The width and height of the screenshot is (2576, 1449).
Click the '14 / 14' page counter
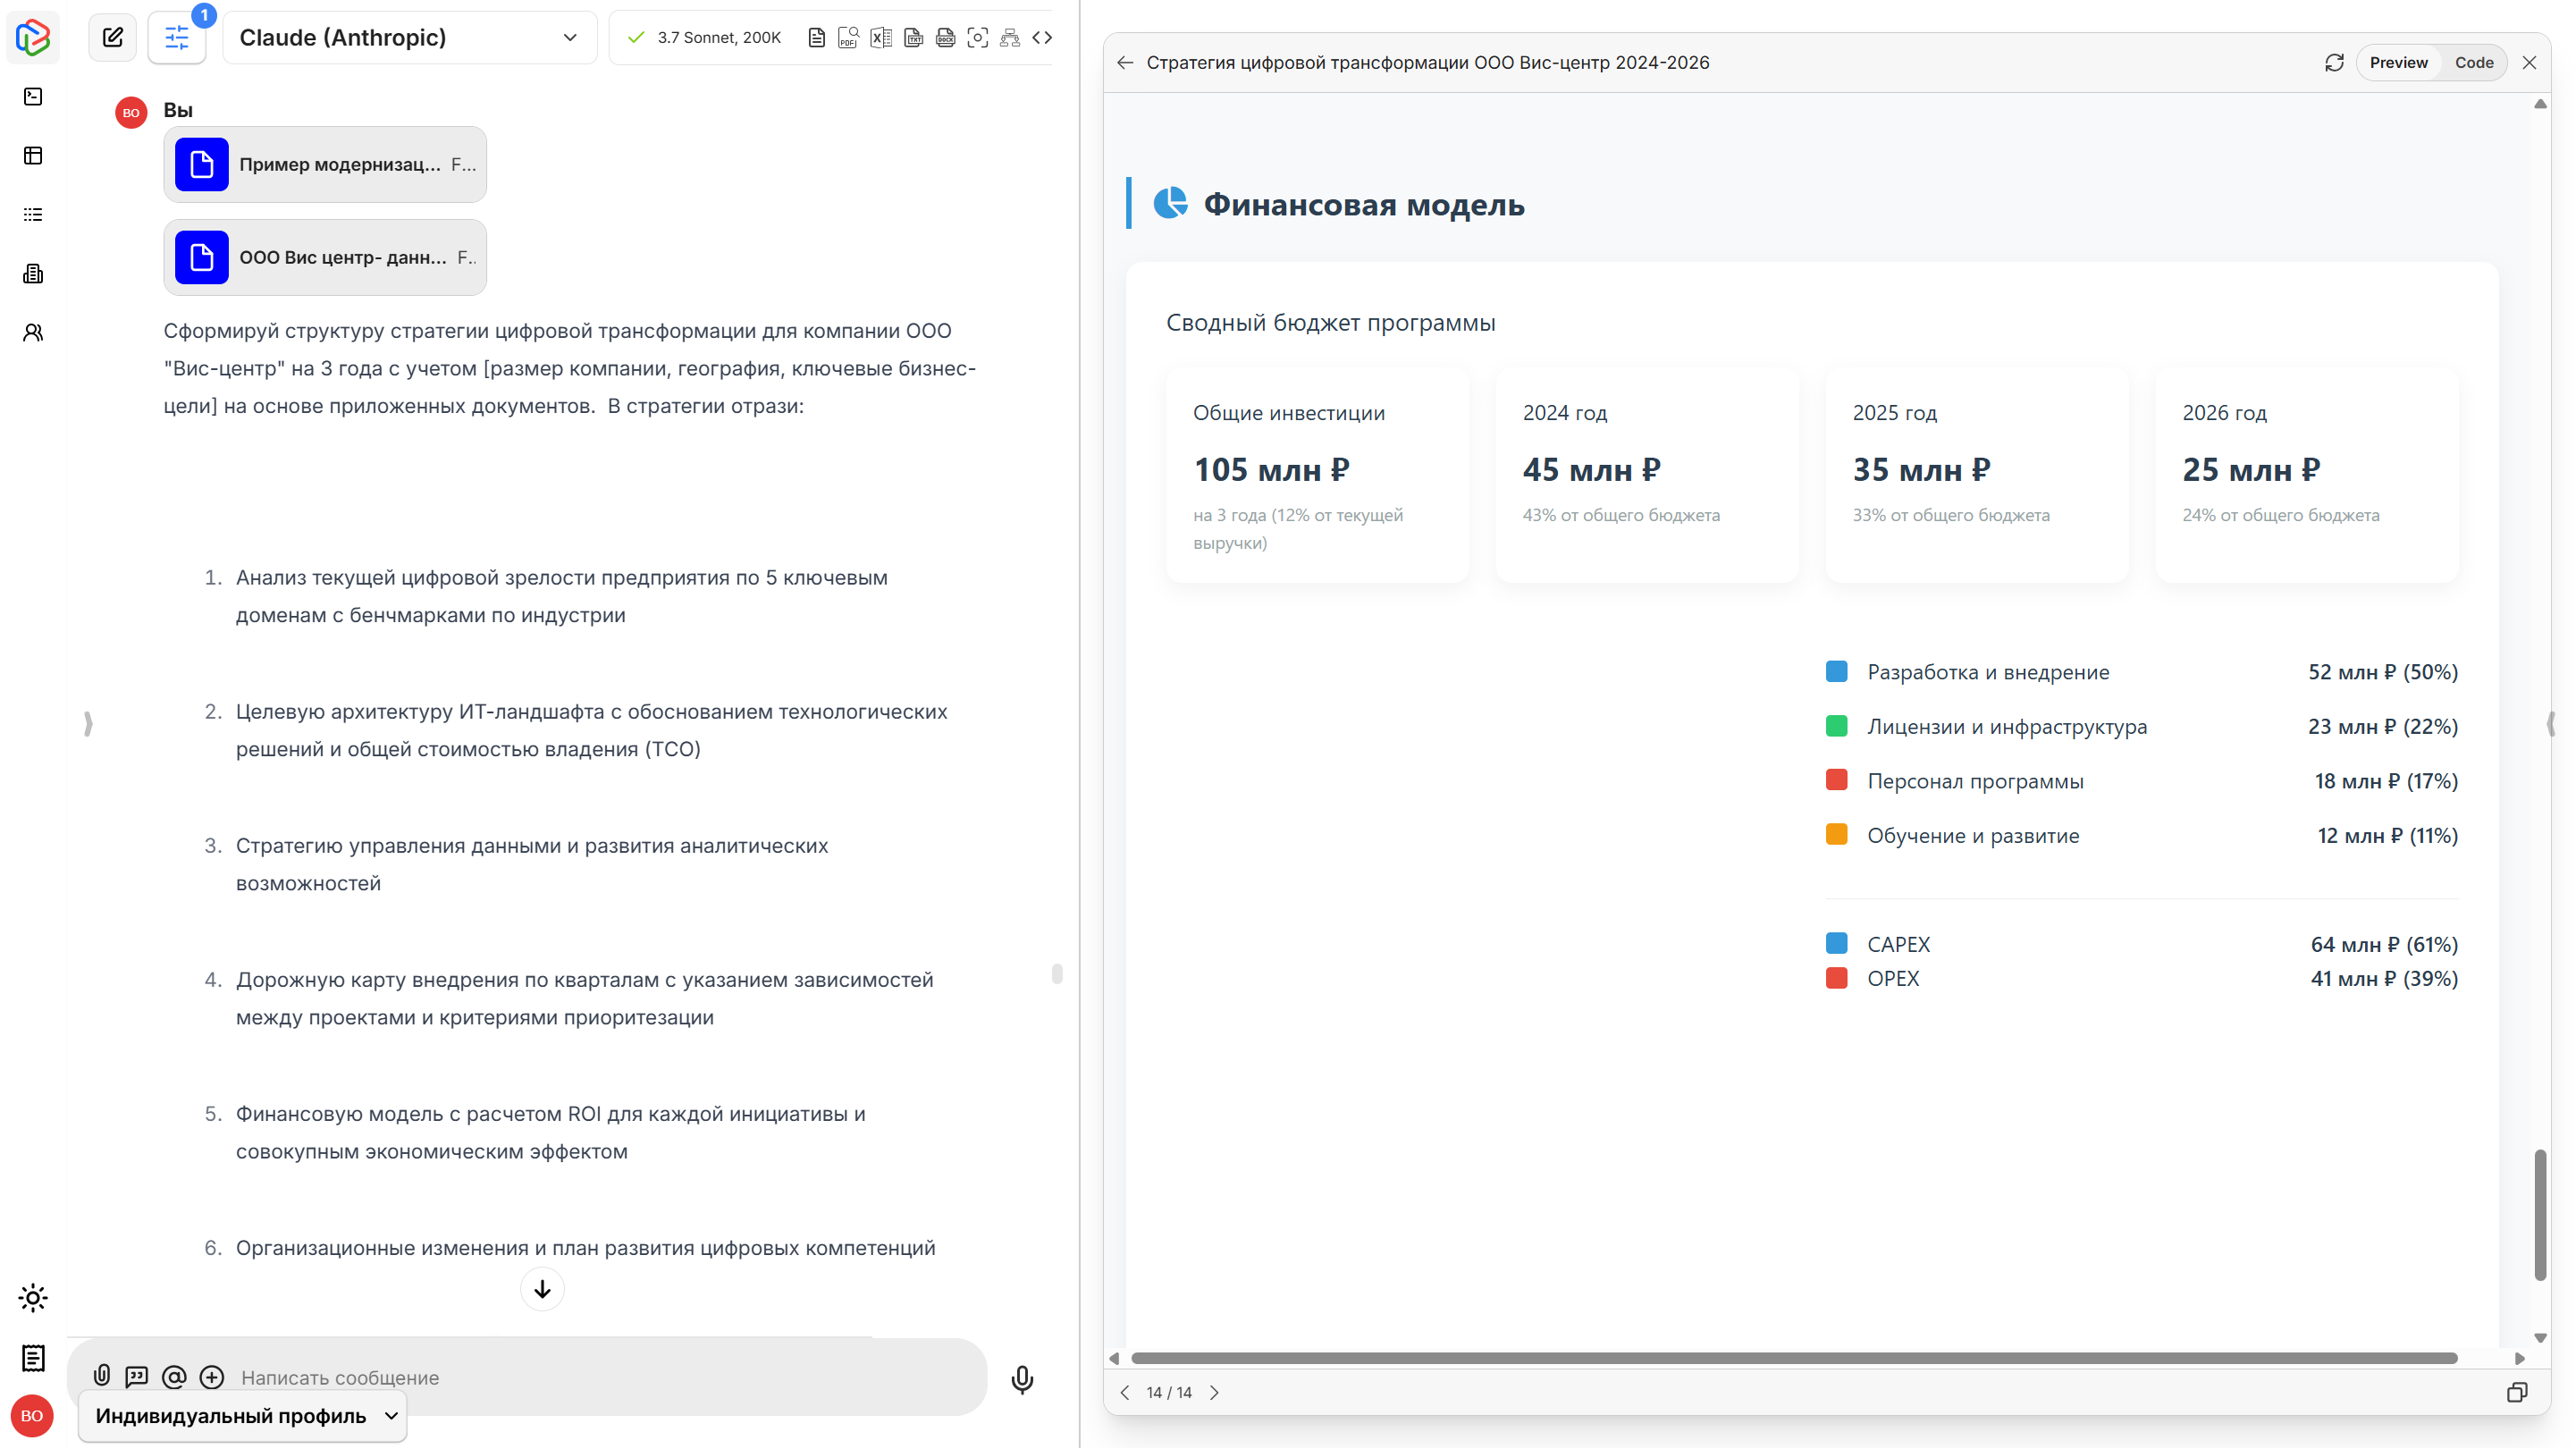[1169, 1392]
